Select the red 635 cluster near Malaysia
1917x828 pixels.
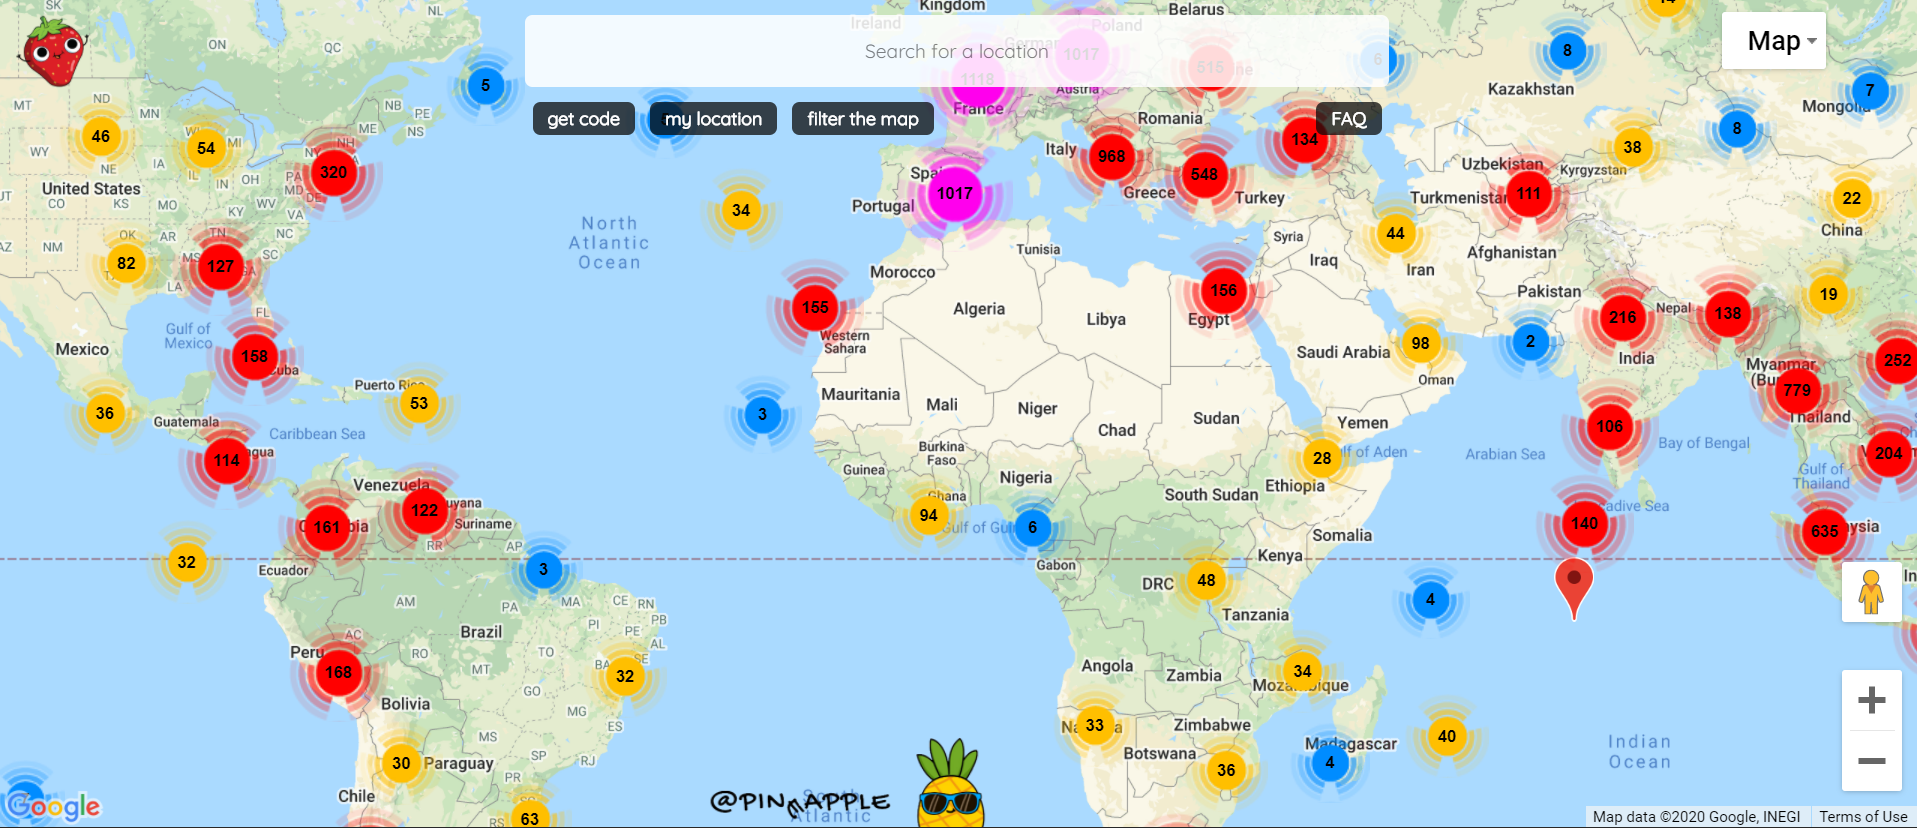(1824, 531)
